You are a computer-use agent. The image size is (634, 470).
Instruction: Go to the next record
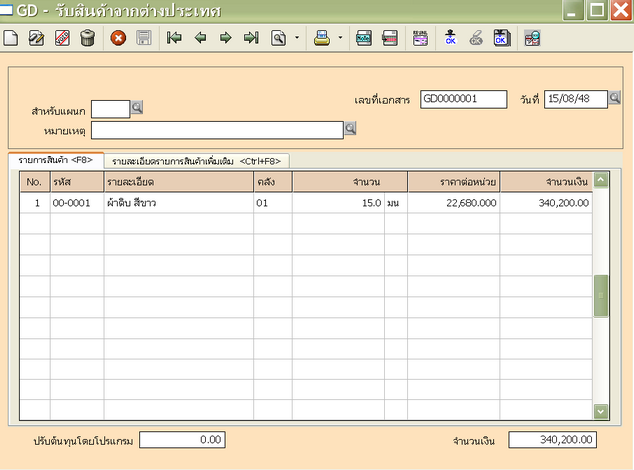tap(225, 39)
